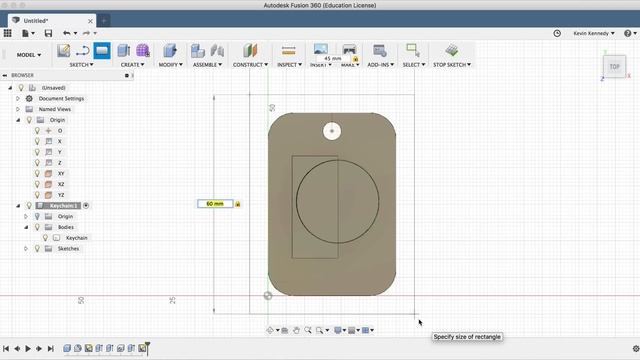
Task: Open the Help question mark dropdown
Action: [x=630, y=33]
